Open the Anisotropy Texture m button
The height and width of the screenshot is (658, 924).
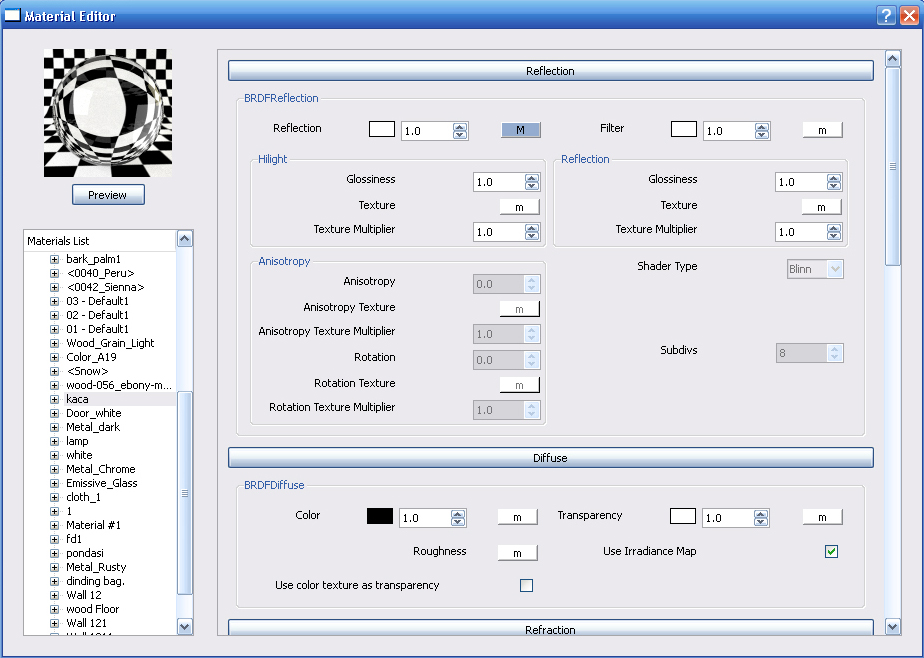pyautogui.click(x=519, y=309)
